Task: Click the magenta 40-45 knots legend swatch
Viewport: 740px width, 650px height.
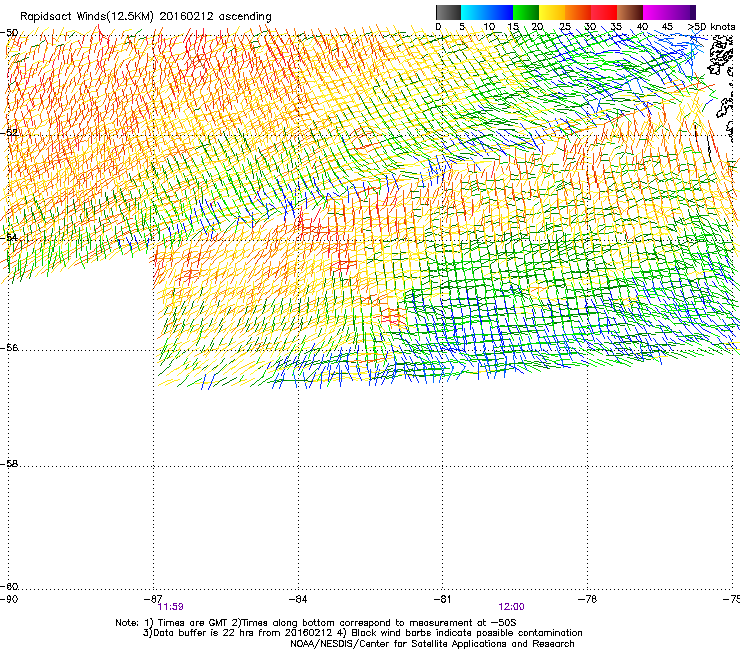Action: tap(656, 12)
